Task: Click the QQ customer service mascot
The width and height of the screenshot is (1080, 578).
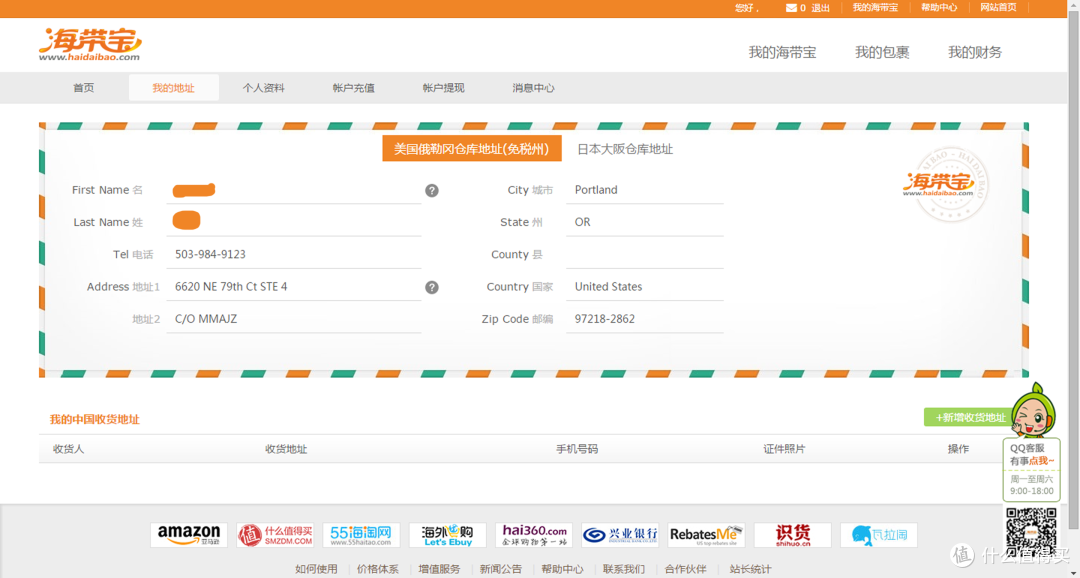Action: [1033, 411]
